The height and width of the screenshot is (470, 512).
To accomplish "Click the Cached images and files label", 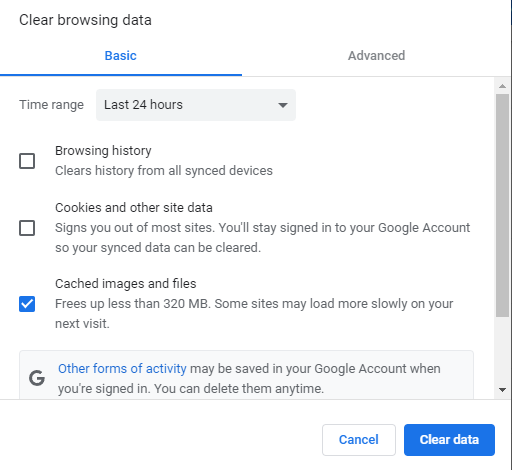I will coord(126,284).
